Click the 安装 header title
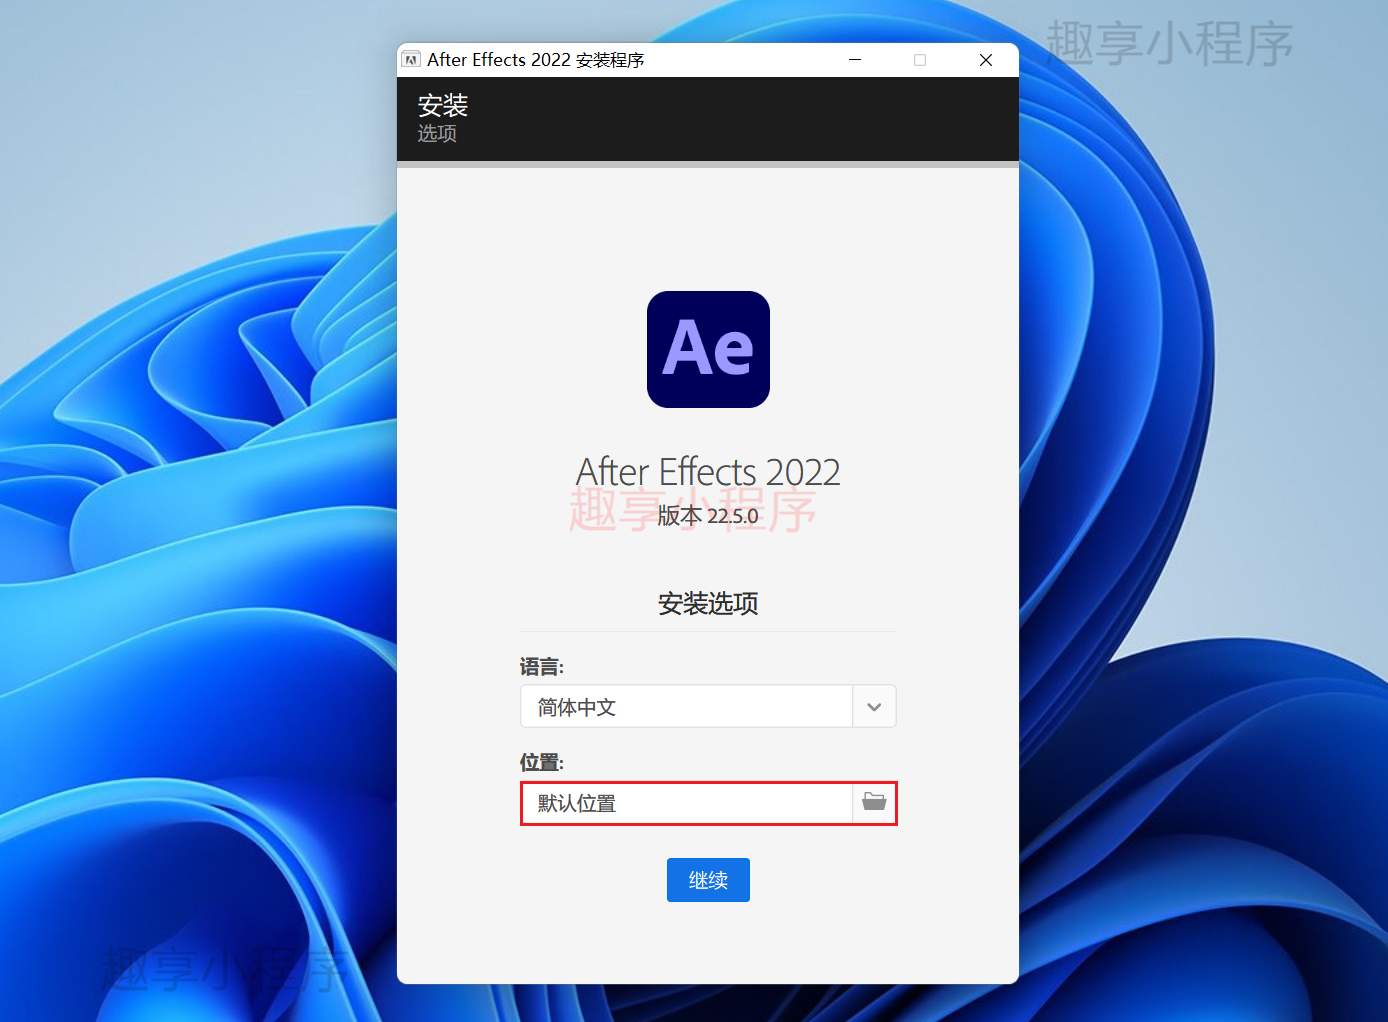The height and width of the screenshot is (1022, 1388). pos(443,105)
